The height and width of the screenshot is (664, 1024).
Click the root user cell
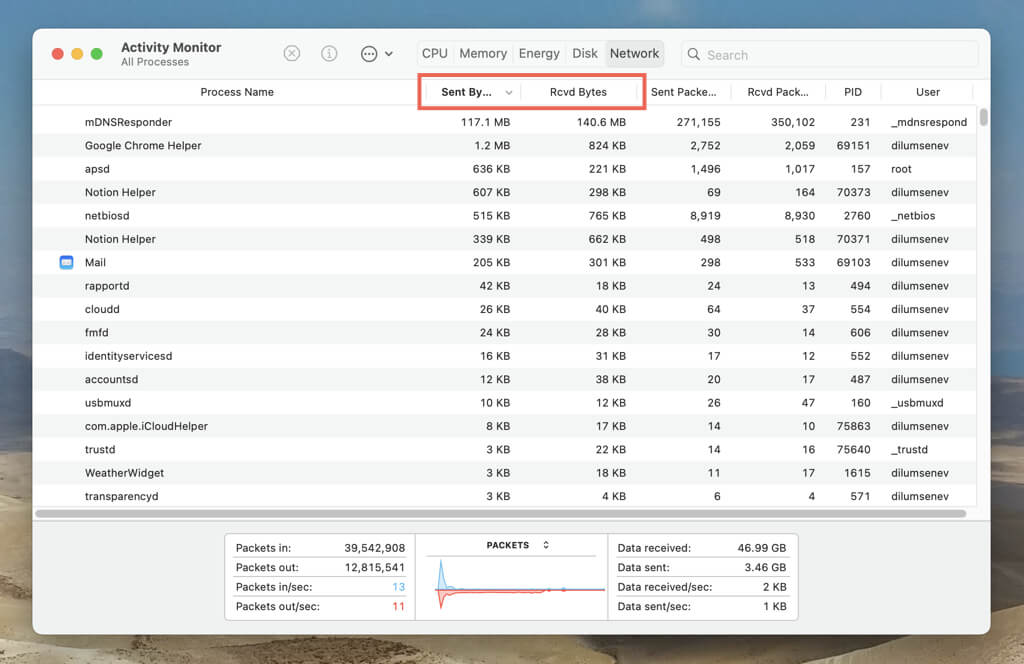(x=901, y=169)
